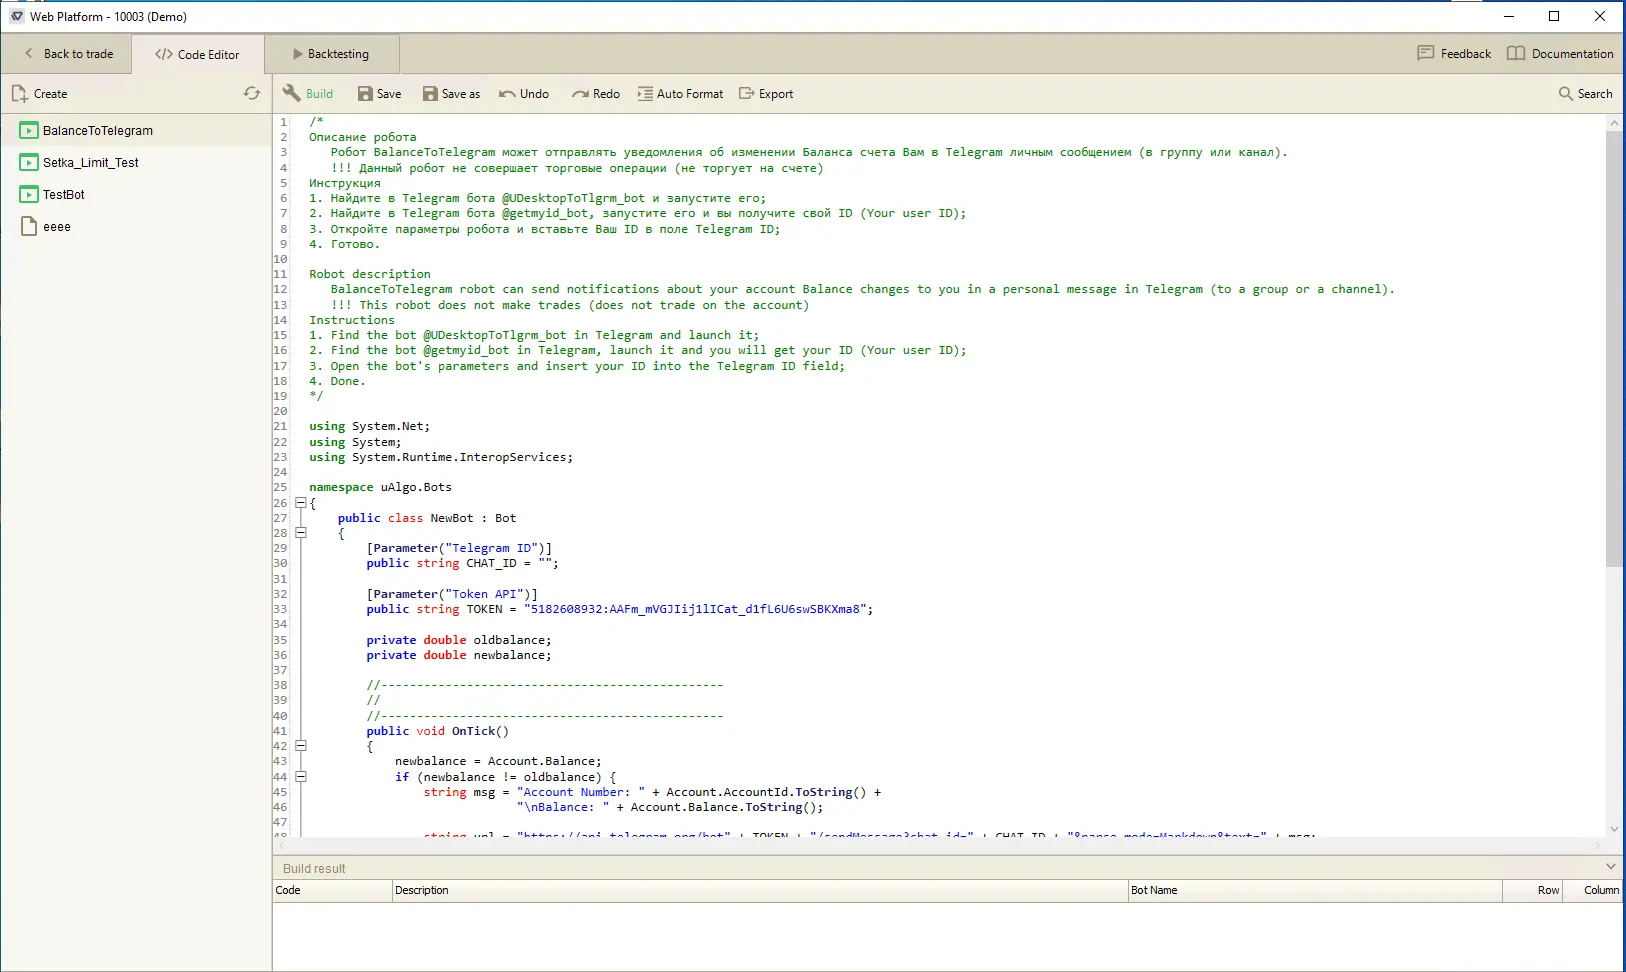
Task: Collapse the OnTick method block at line 42
Action: coord(300,746)
